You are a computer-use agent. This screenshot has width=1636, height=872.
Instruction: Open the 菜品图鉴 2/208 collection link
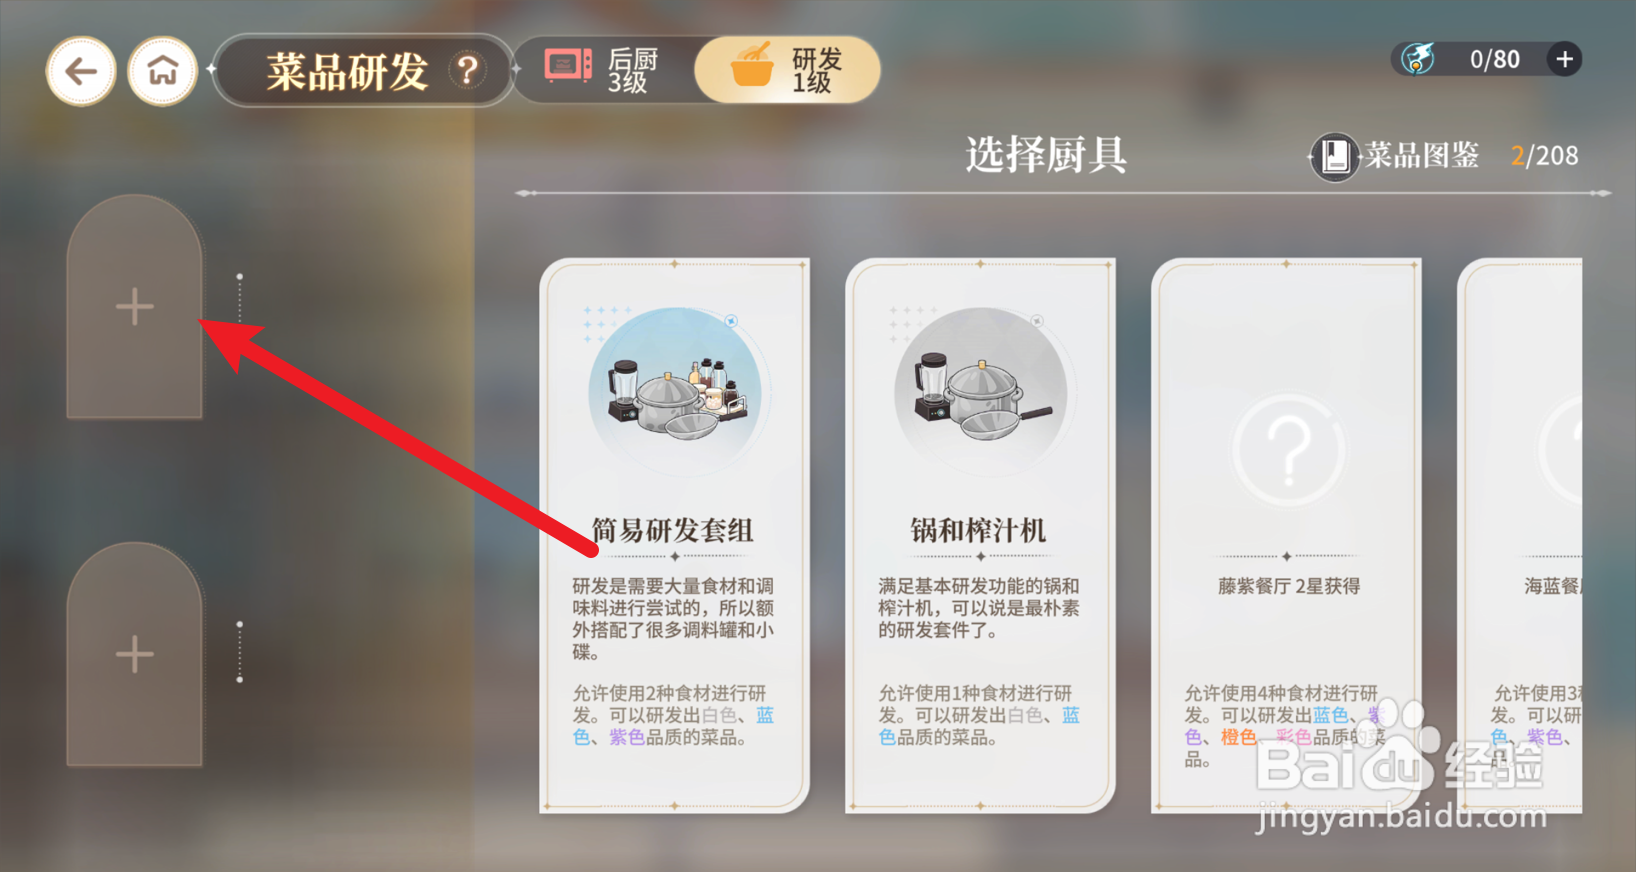tap(1445, 157)
